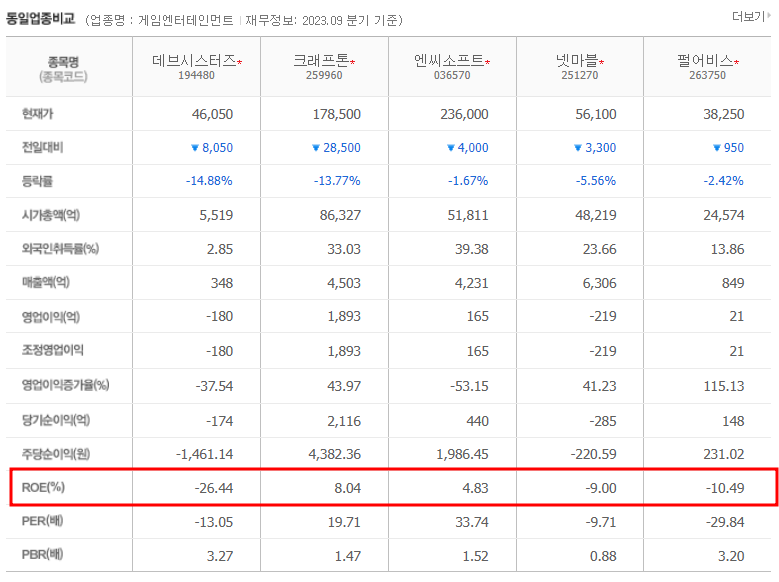This screenshot has height=582, width=779.
Task: Click the 외국인취득률(%) row label
Action: (x=60, y=249)
